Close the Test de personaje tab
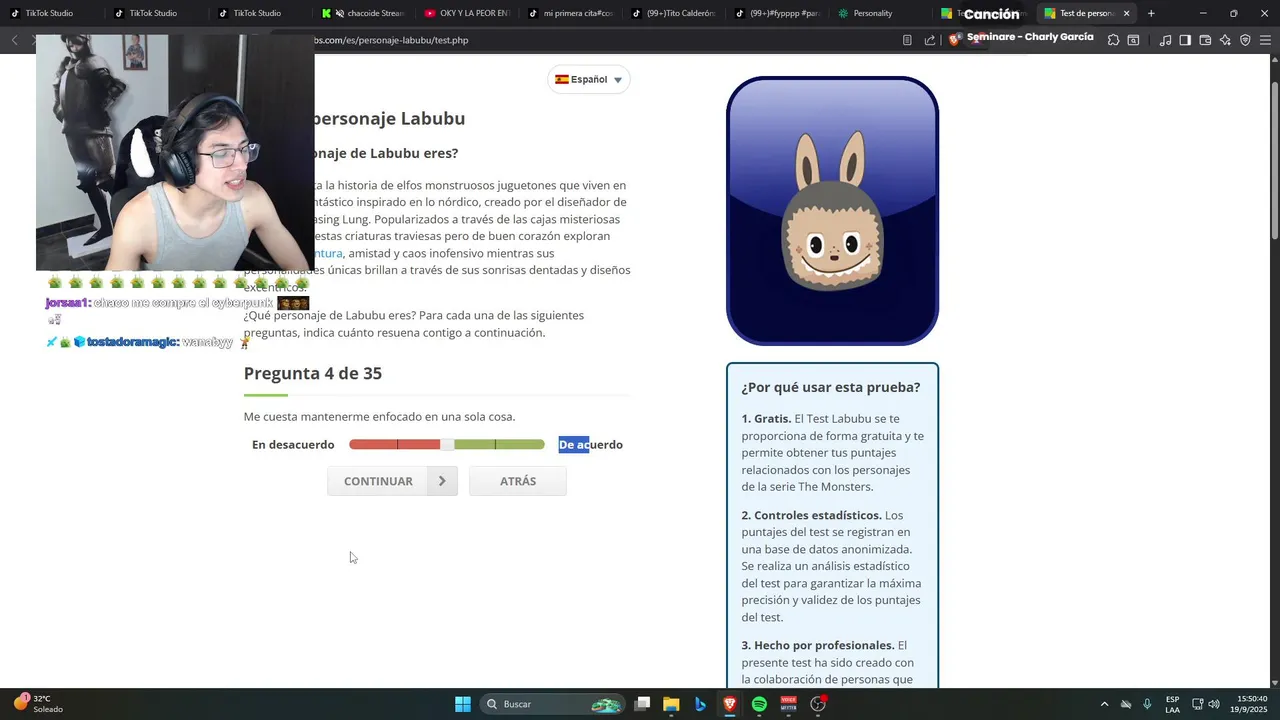Screen dimensions: 1280x720 (x=1127, y=13)
